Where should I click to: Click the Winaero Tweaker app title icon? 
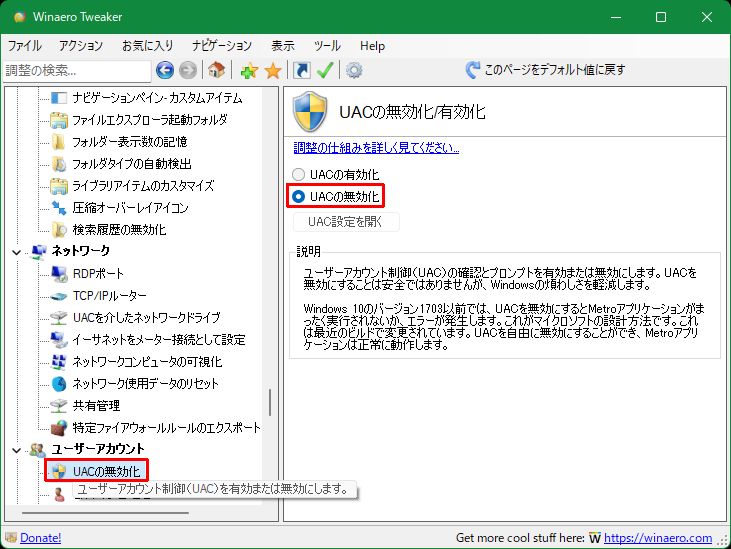tap(19, 17)
